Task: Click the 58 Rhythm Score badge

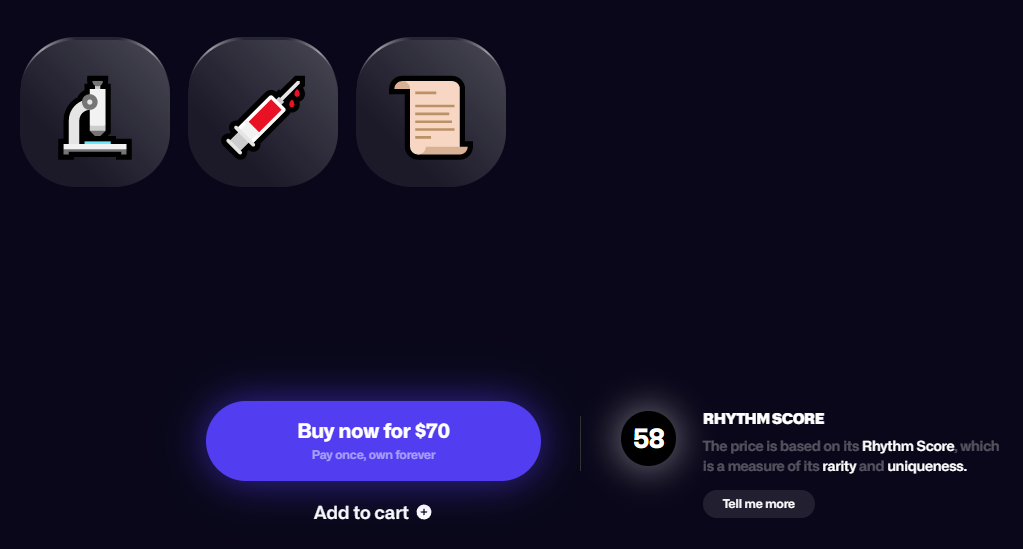Action: (648, 438)
